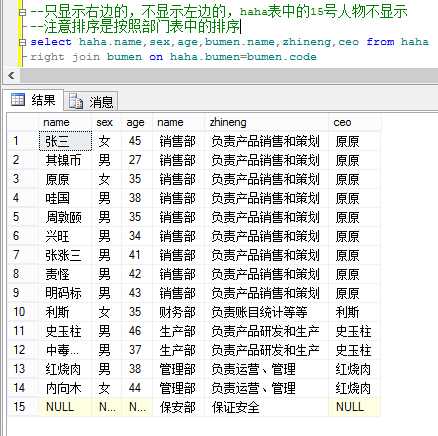Image resolution: width=438 pixels, height=436 pixels.
Task: Click right join text in query
Action: [65, 57]
